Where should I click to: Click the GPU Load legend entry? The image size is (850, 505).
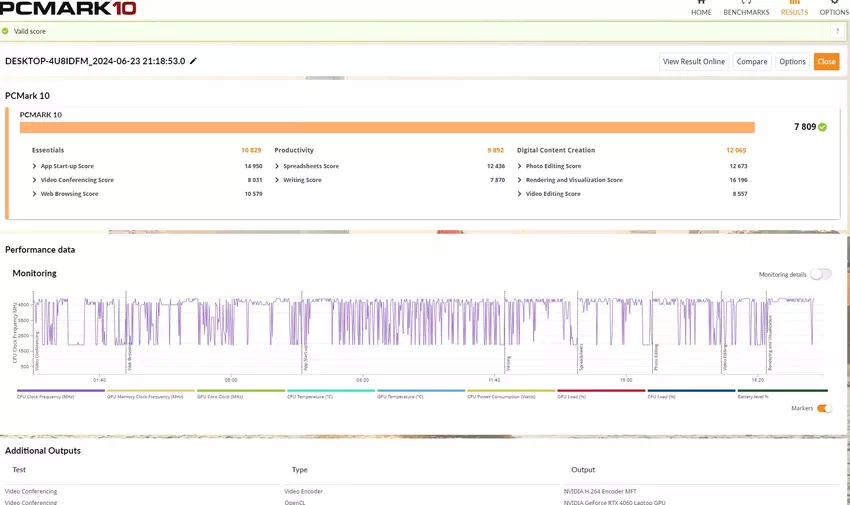click(x=600, y=394)
